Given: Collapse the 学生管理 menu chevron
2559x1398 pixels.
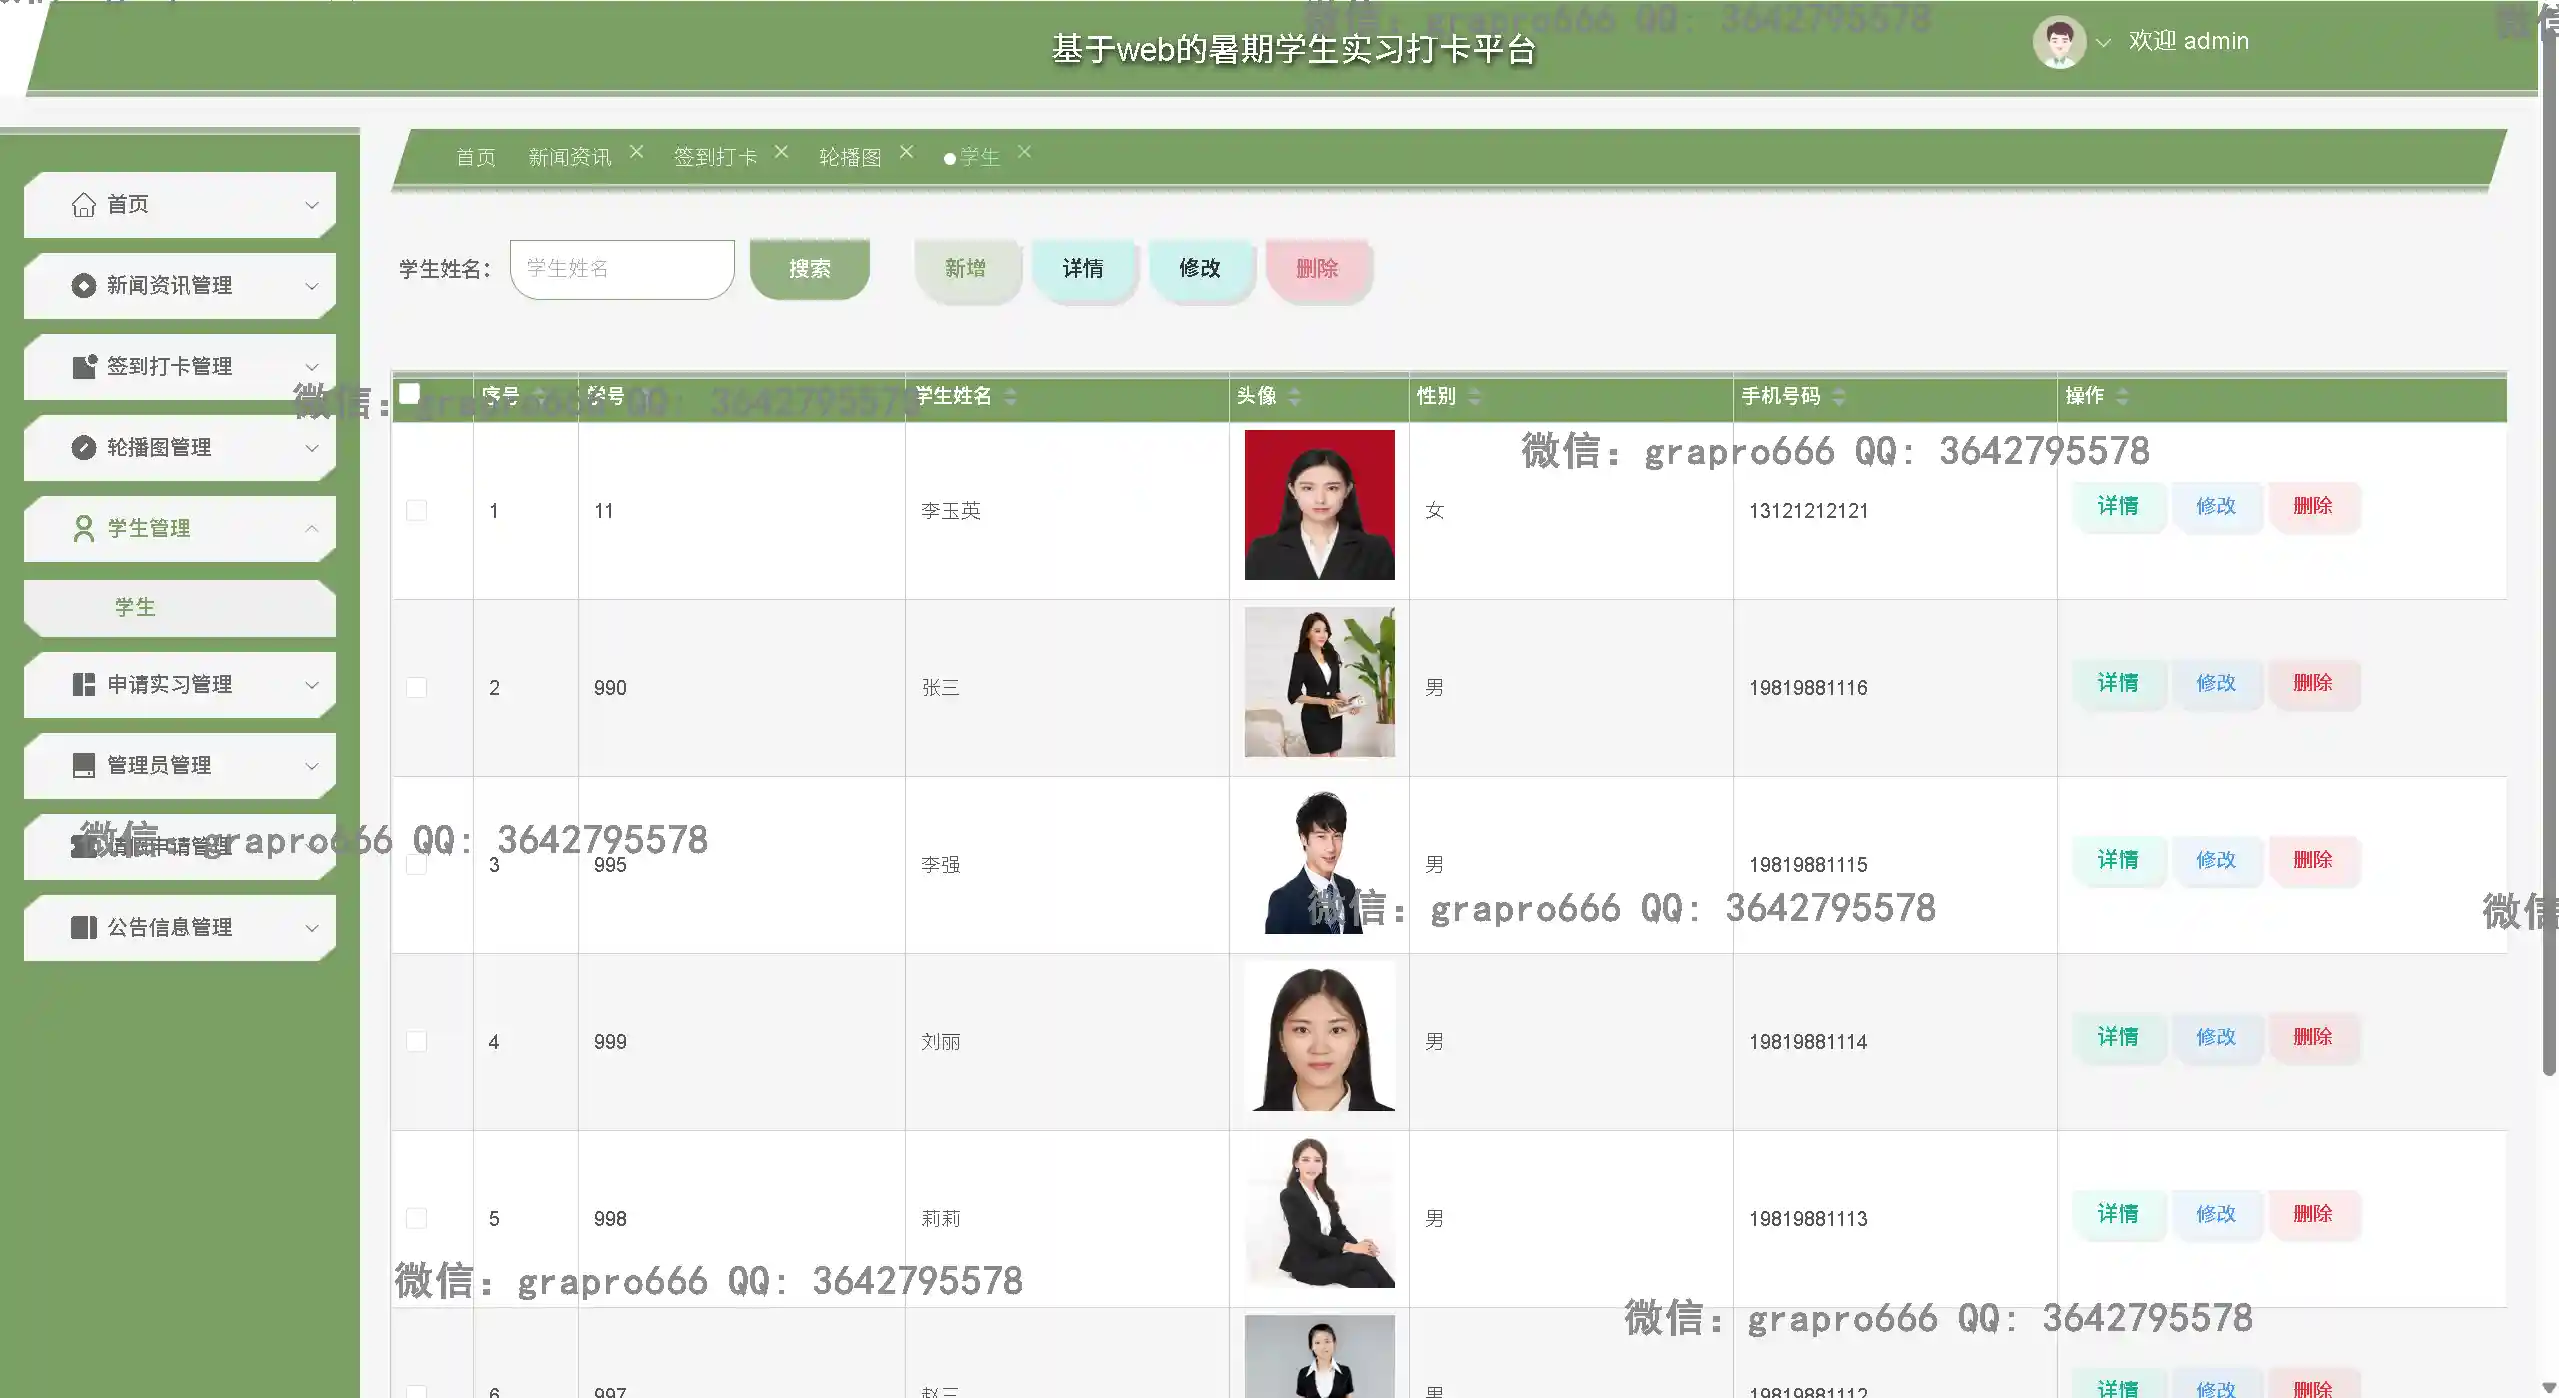Looking at the screenshot, I should tap(312, 529).
